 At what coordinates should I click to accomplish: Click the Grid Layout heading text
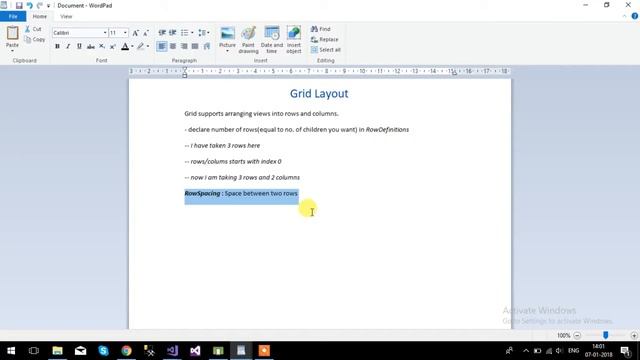pyautogui.click(x=319, y=93)
